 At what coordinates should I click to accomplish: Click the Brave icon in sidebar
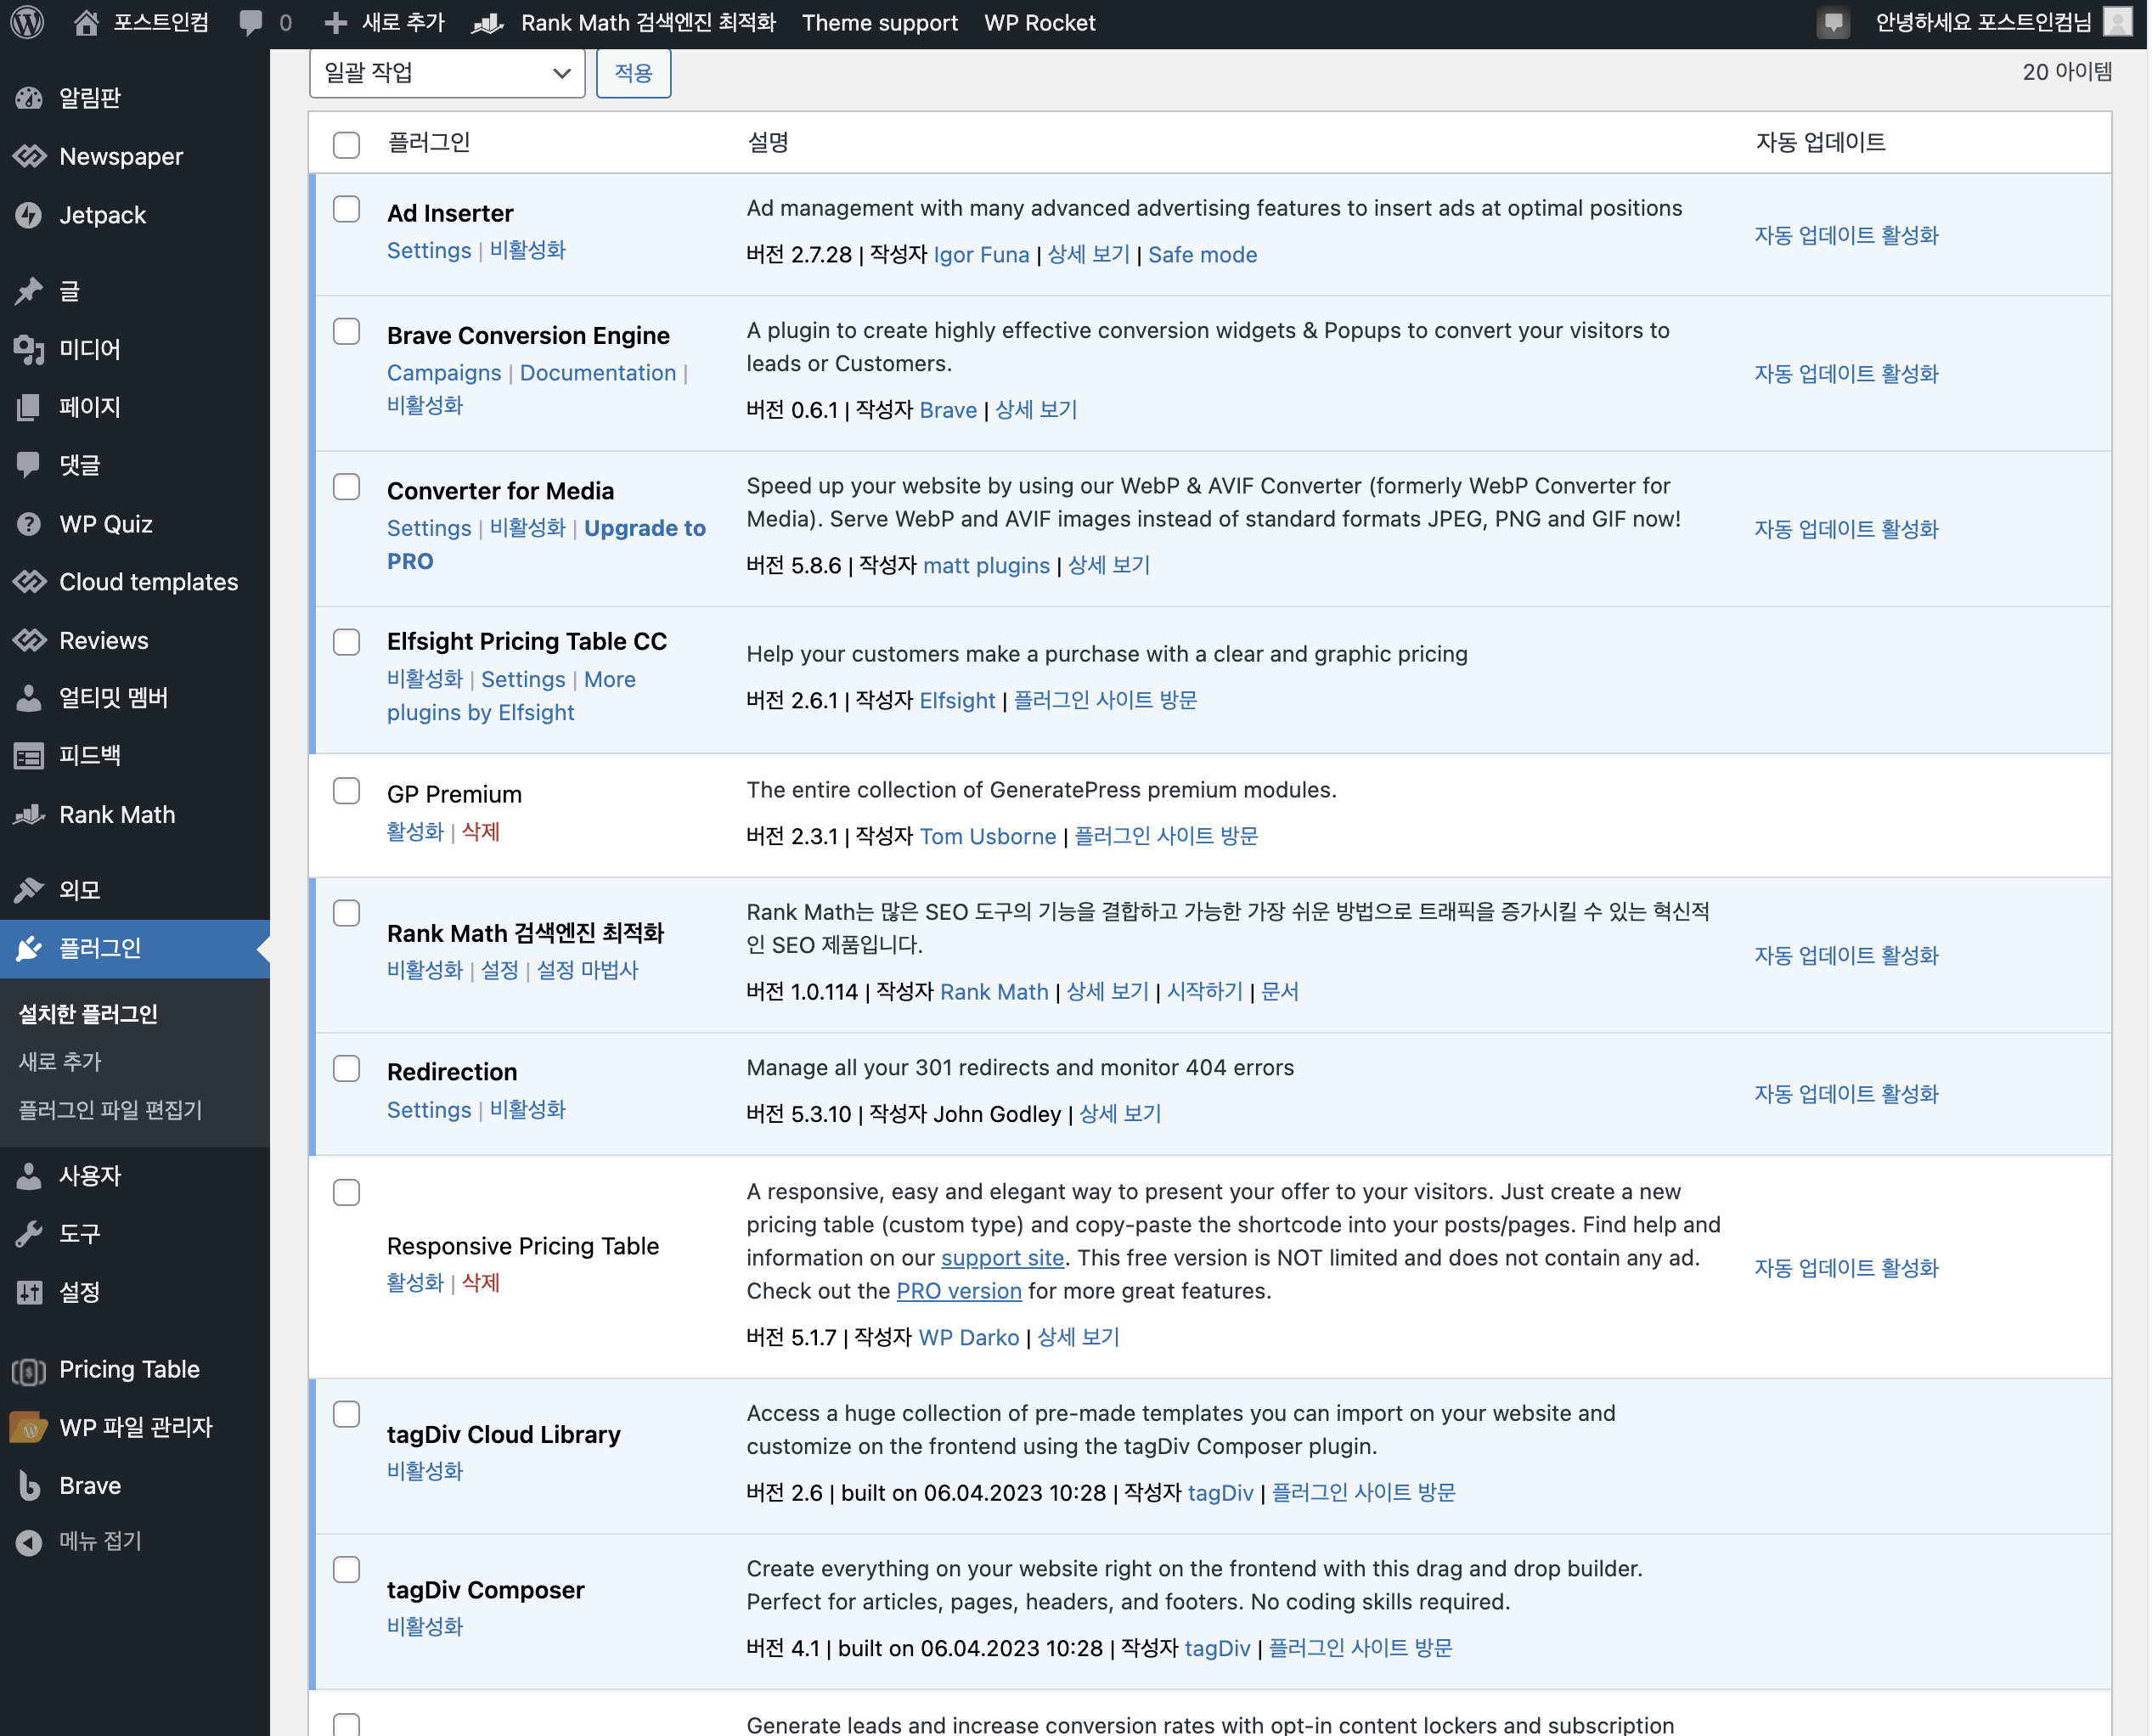(x=29, y=1486)
